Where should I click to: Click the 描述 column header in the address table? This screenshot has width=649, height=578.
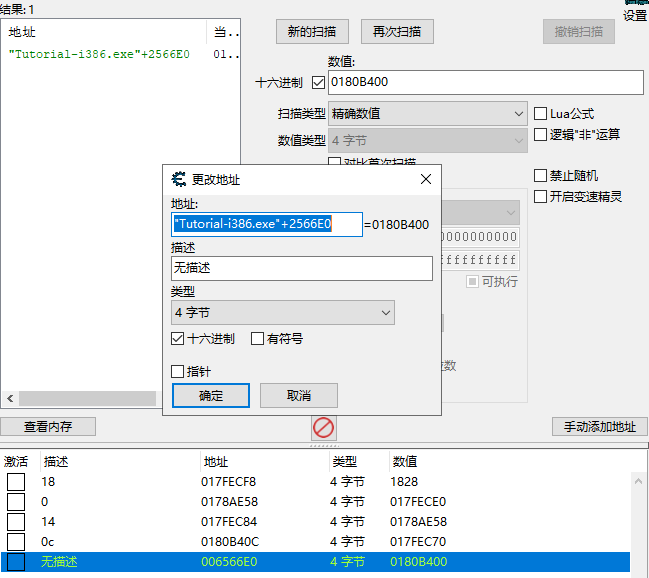pos(56,461)
